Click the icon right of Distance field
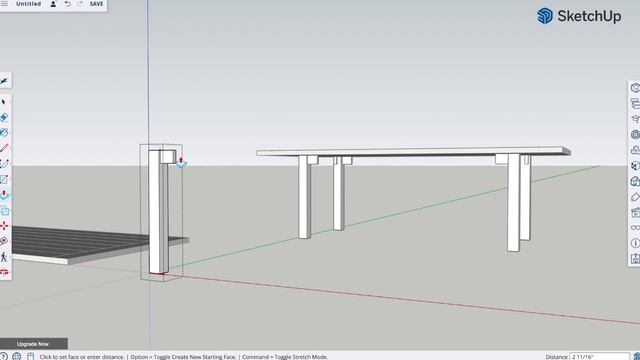 pos(636,357)
